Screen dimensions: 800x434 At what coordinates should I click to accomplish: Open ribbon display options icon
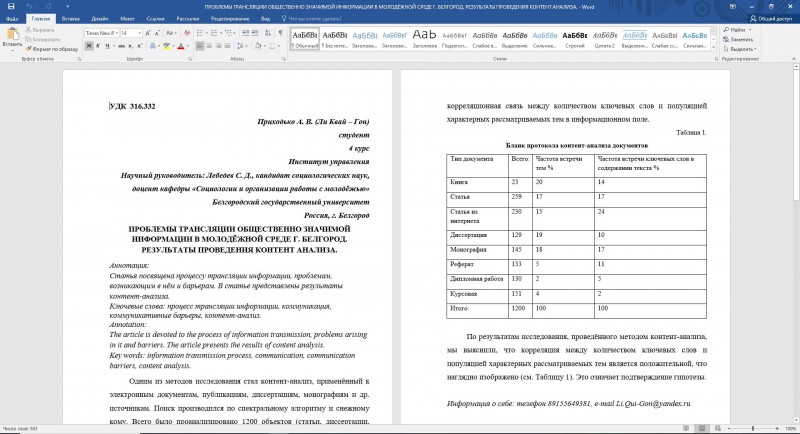[x=733, y=7]
